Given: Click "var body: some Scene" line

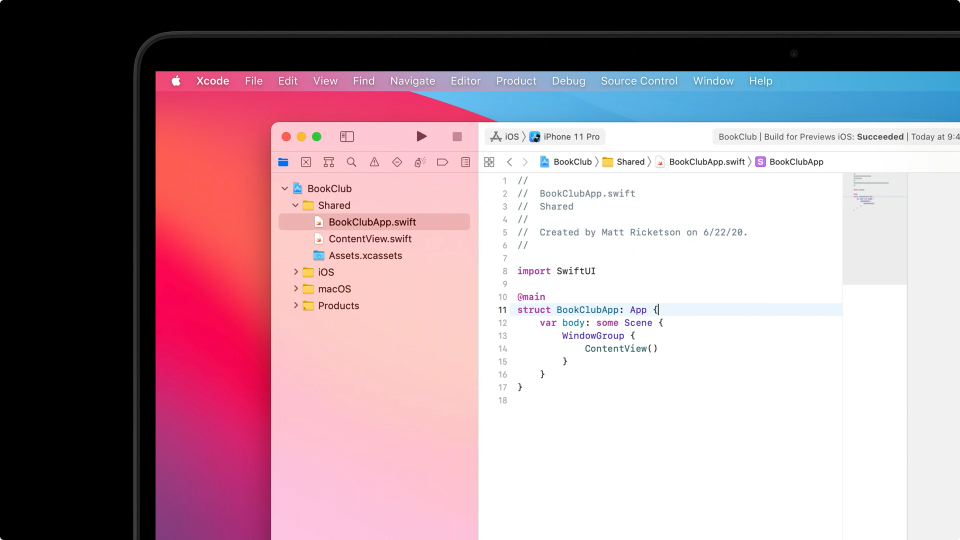Looking at the screenshot, I should 601,323.
